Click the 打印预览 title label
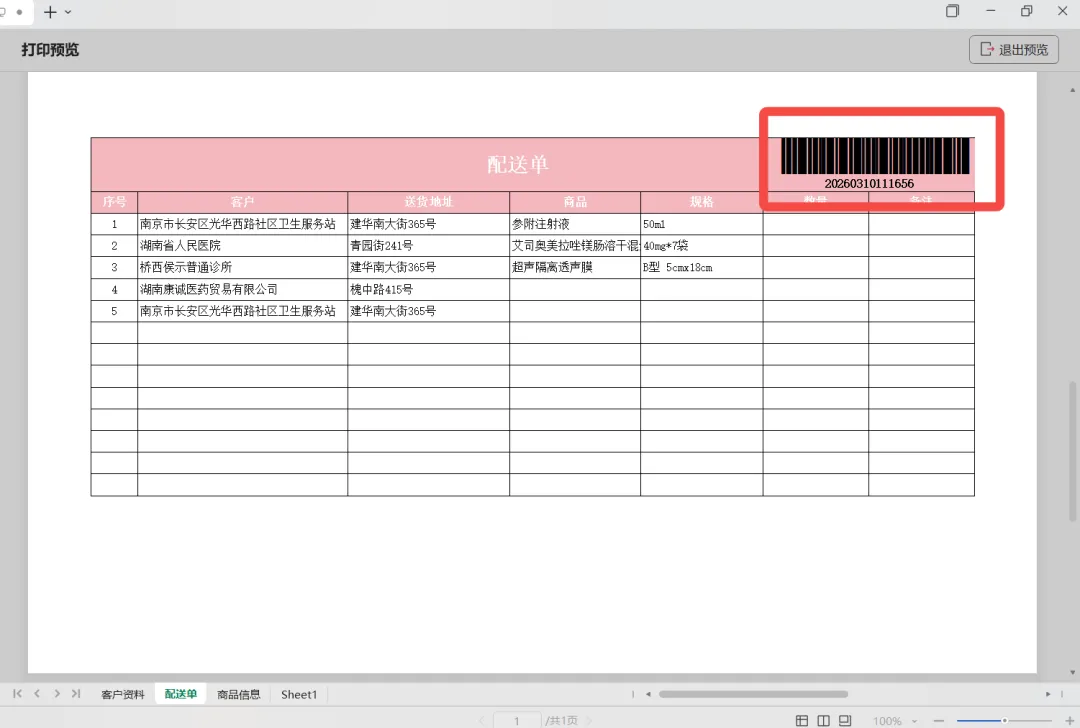 (50, 50)
